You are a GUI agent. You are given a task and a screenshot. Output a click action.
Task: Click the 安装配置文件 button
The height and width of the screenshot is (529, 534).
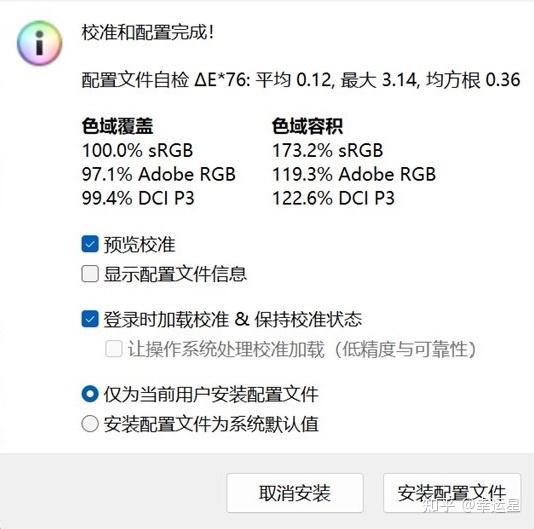pos(452,493)
